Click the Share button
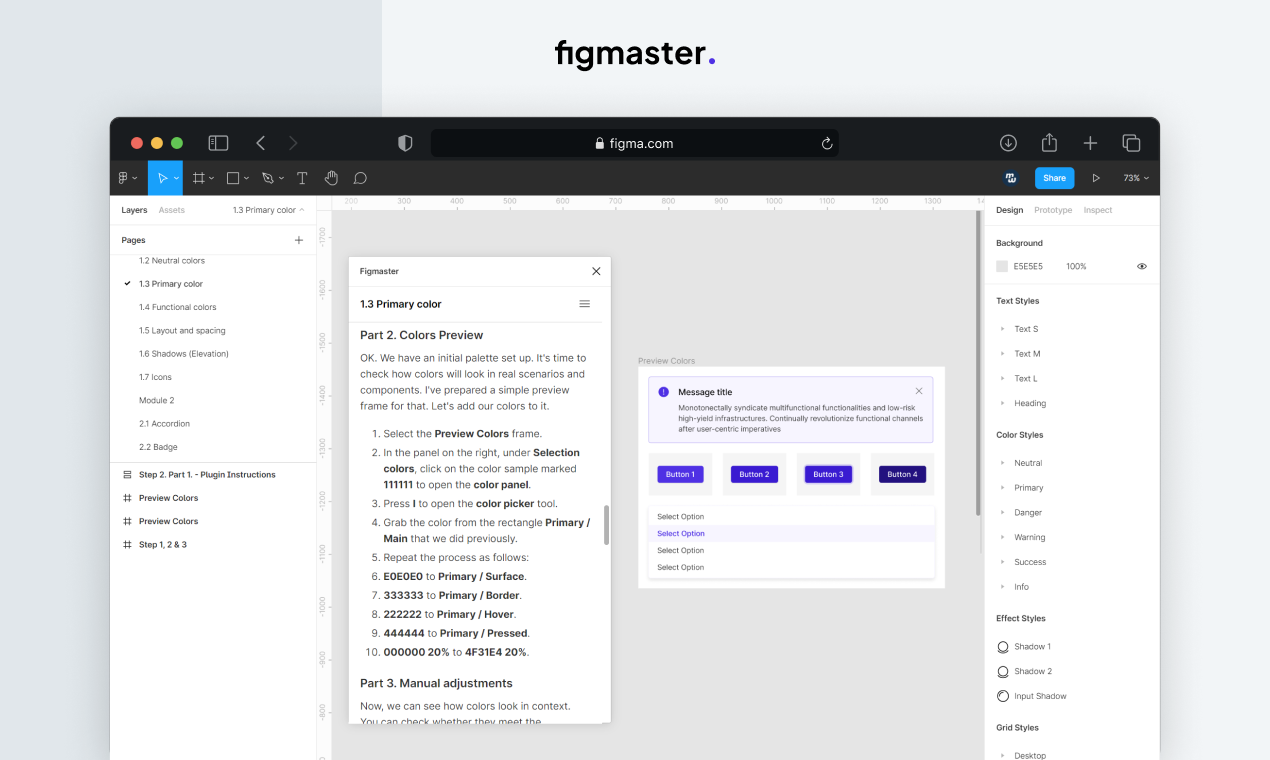 coord(1054,177)
